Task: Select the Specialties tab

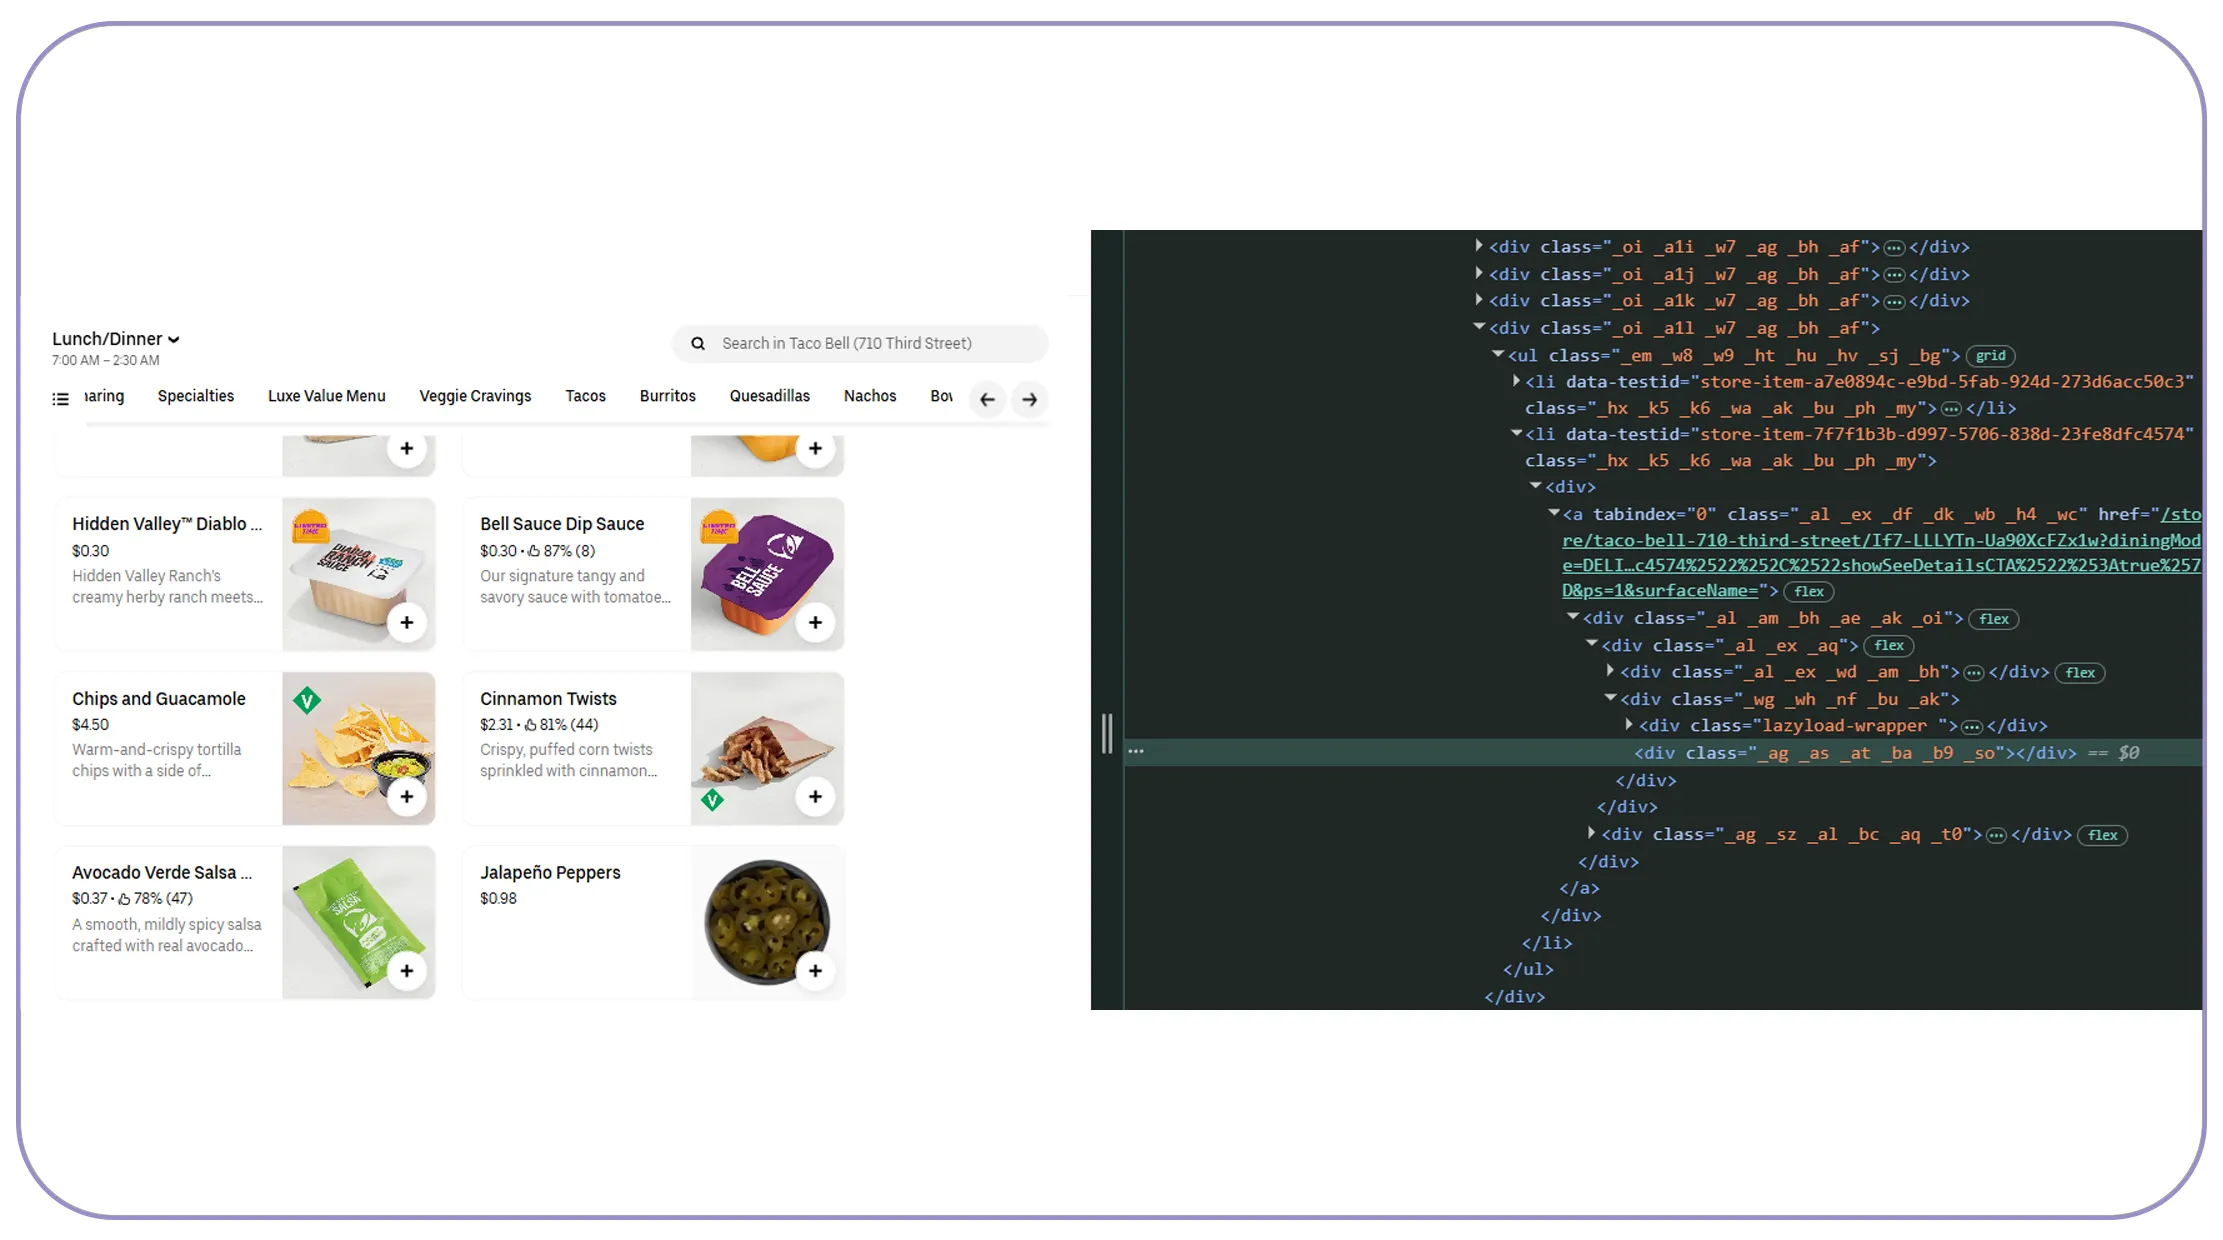Action: (x=196, y=396)
